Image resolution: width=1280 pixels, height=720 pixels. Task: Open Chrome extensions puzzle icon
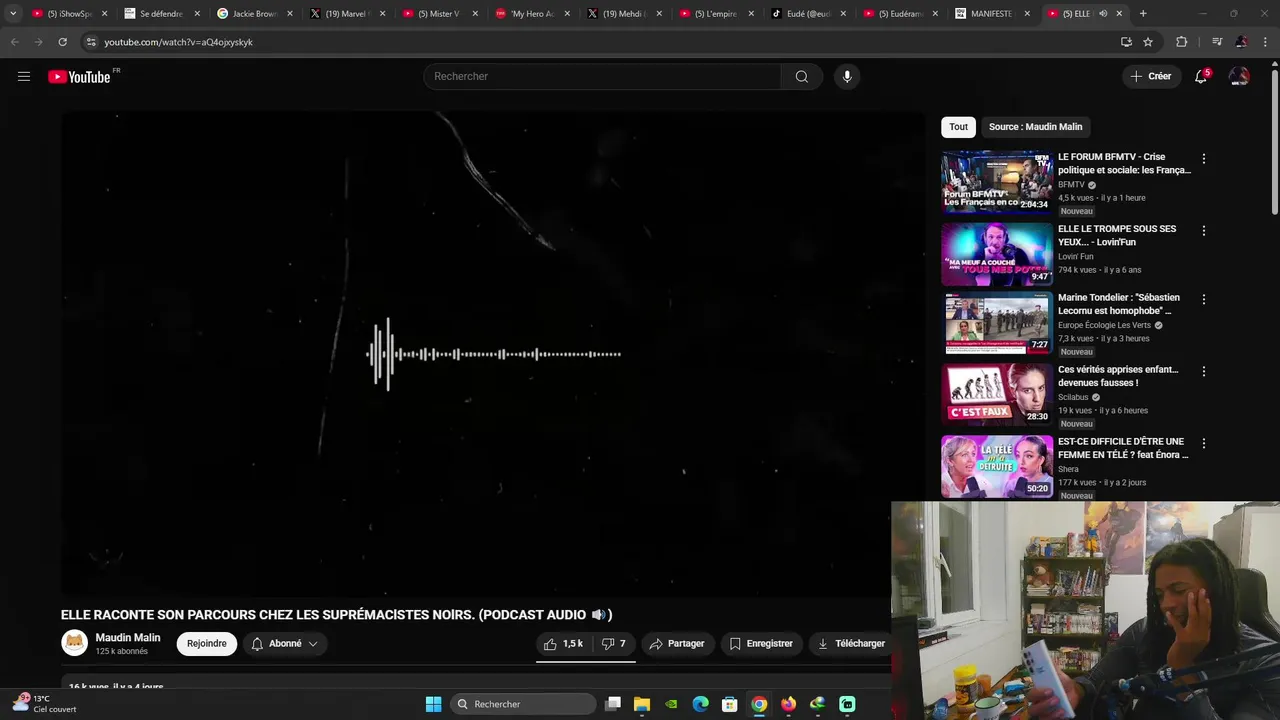1182,42
